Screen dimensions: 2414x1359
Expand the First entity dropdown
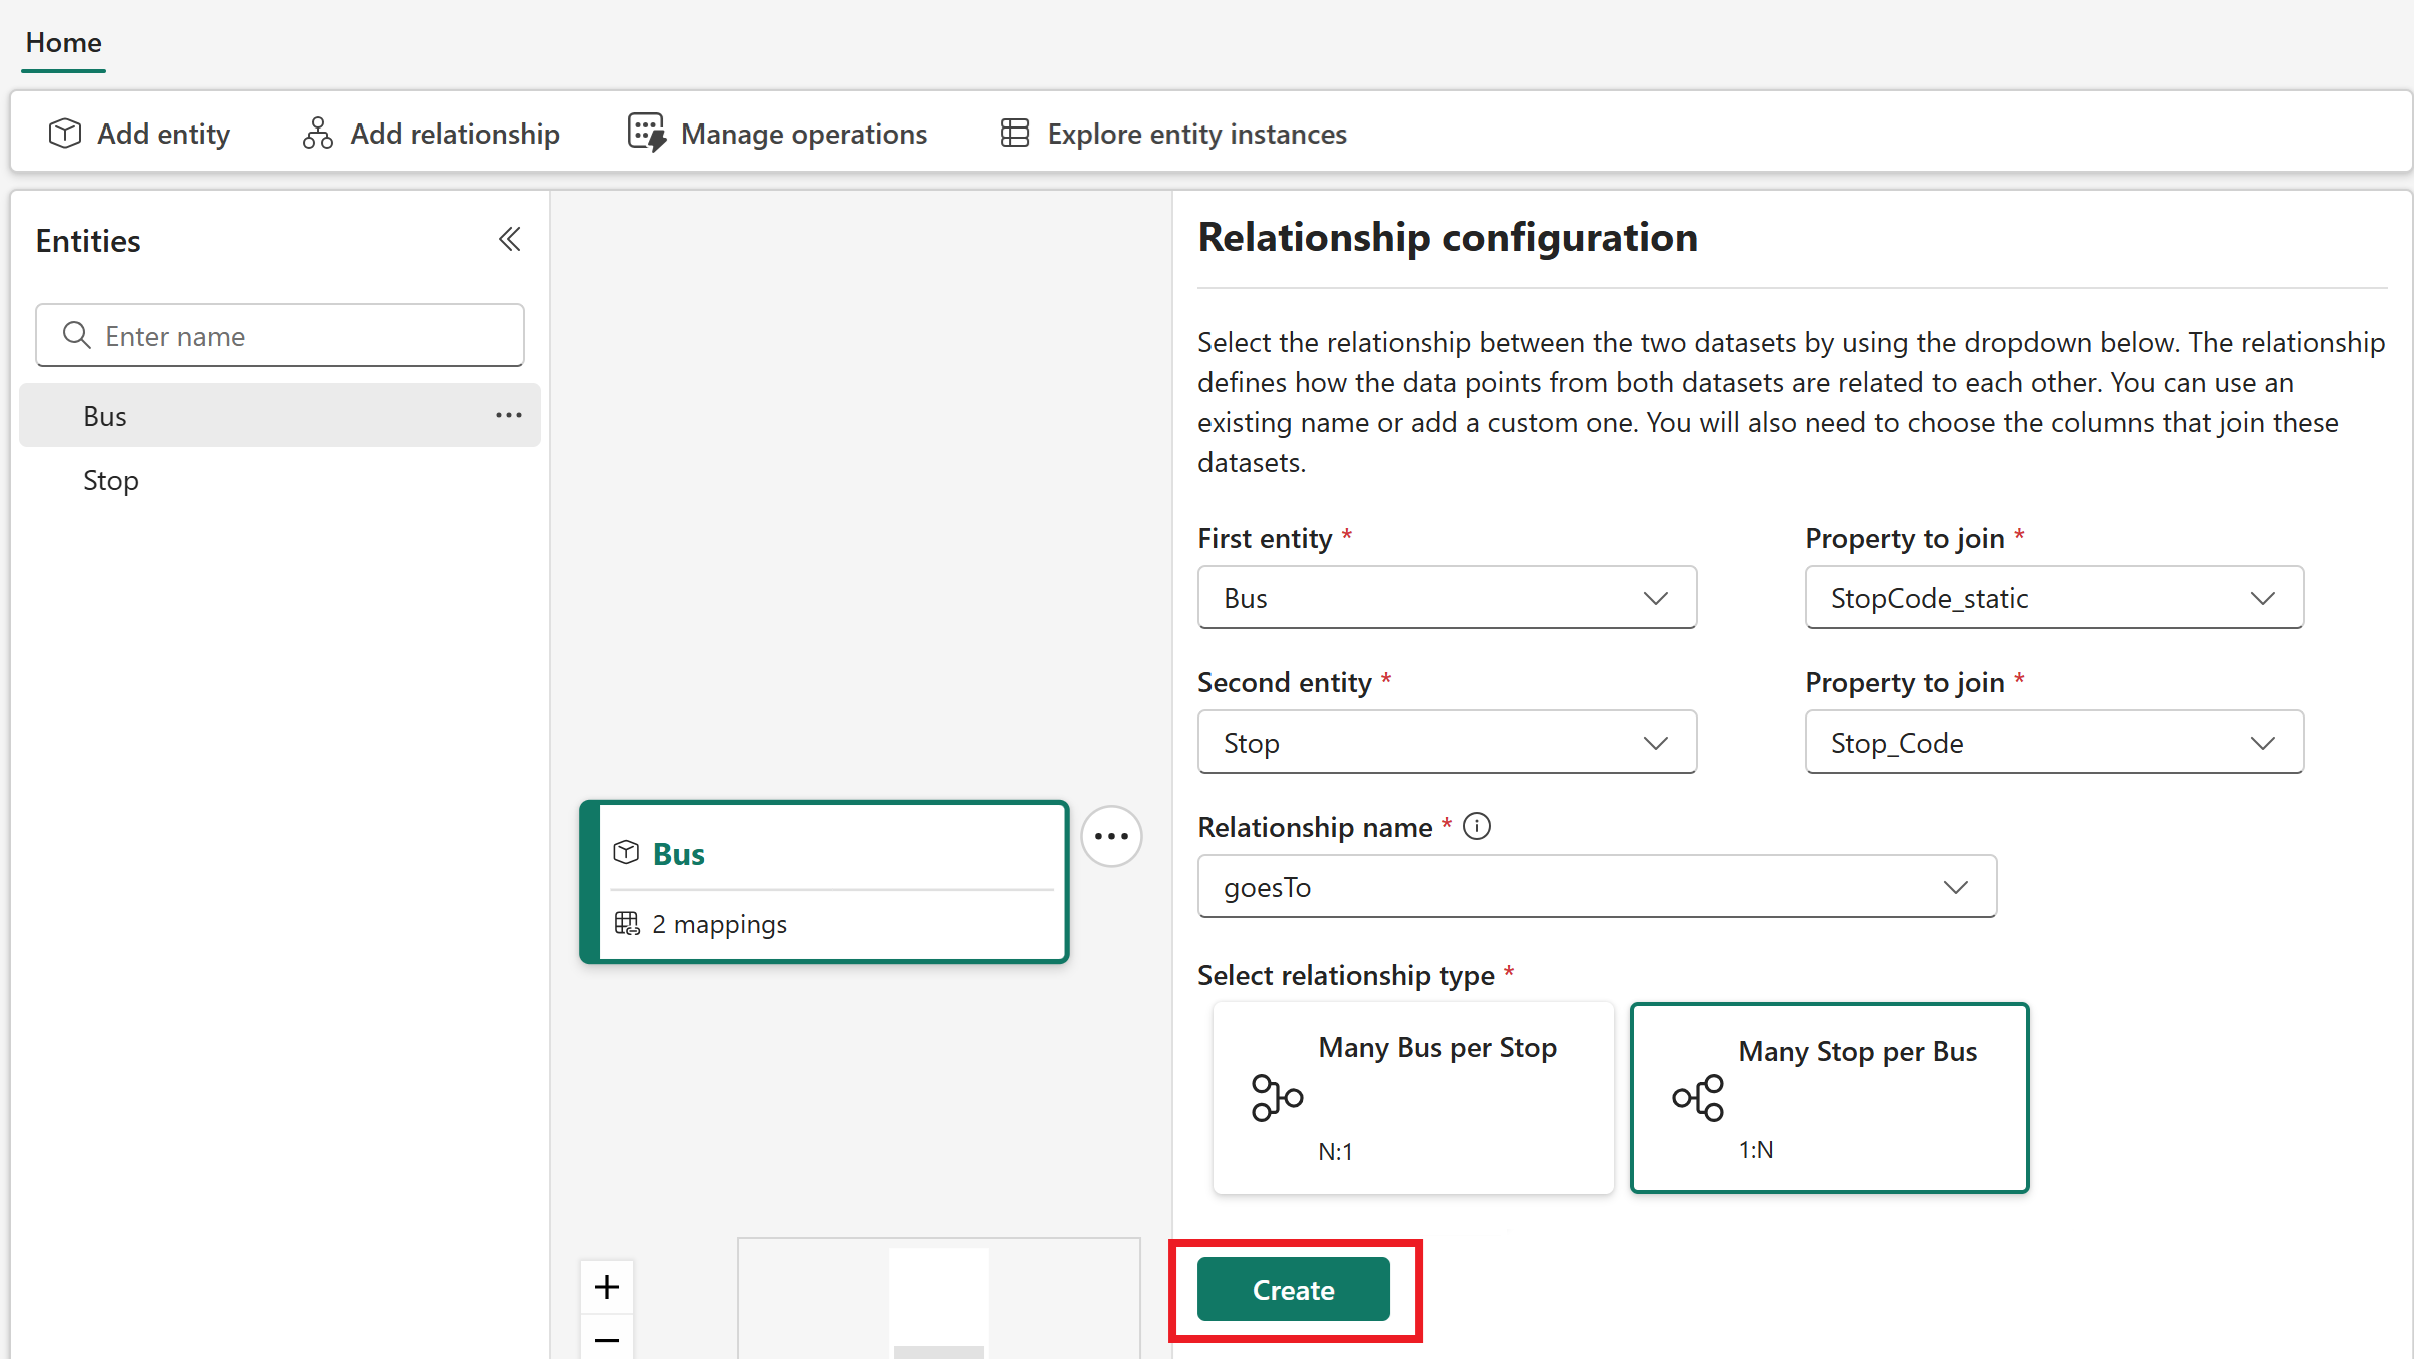[1447, 598]
